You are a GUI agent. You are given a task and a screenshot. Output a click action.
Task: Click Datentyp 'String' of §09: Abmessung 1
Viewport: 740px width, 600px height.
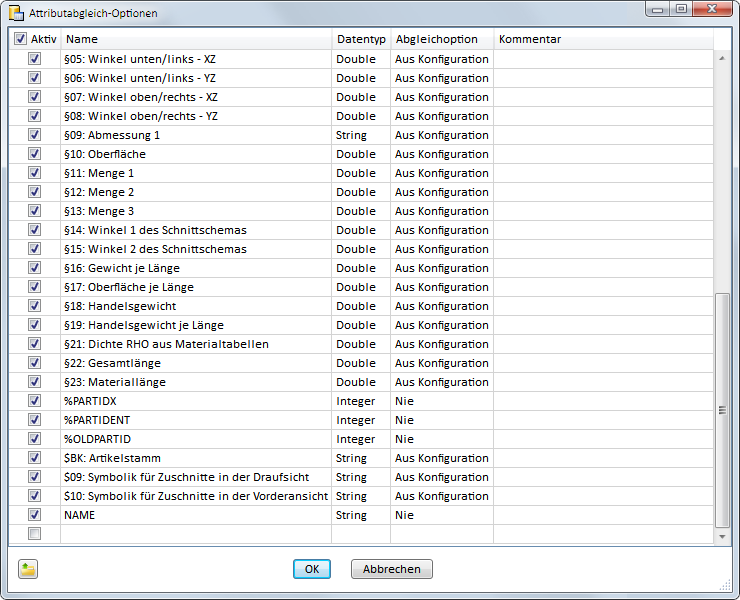pyautogui.click(x=361, y=135)
